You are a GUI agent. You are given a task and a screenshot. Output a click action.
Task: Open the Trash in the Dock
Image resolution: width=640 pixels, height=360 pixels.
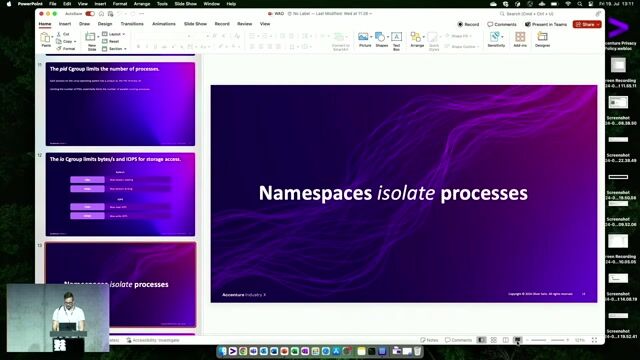pos(418,351)
